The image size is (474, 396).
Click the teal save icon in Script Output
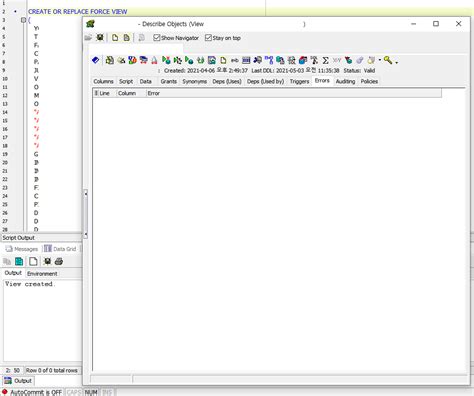[19, 261]
